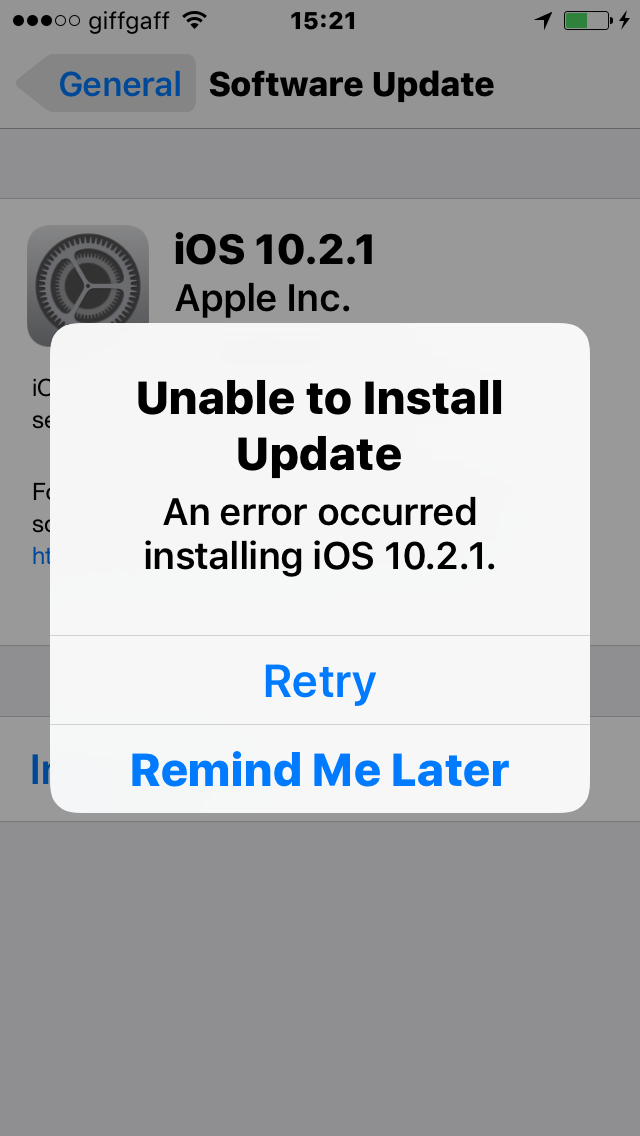Go back to General settings

coord(106,83)
